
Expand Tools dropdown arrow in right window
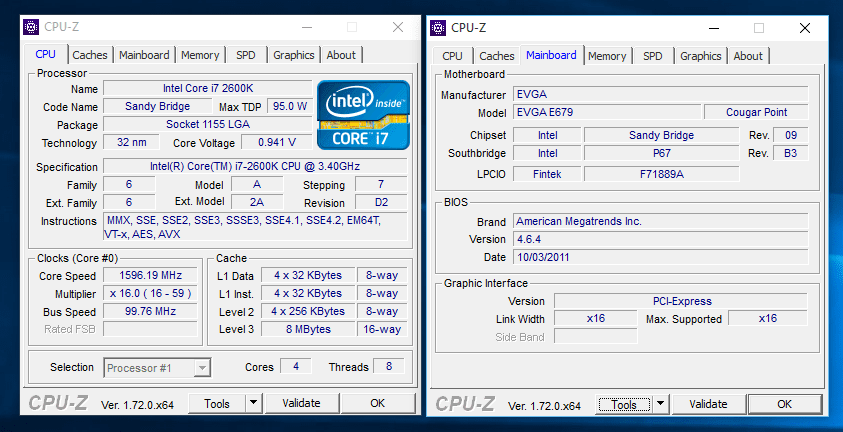click(x=660, y=404)
